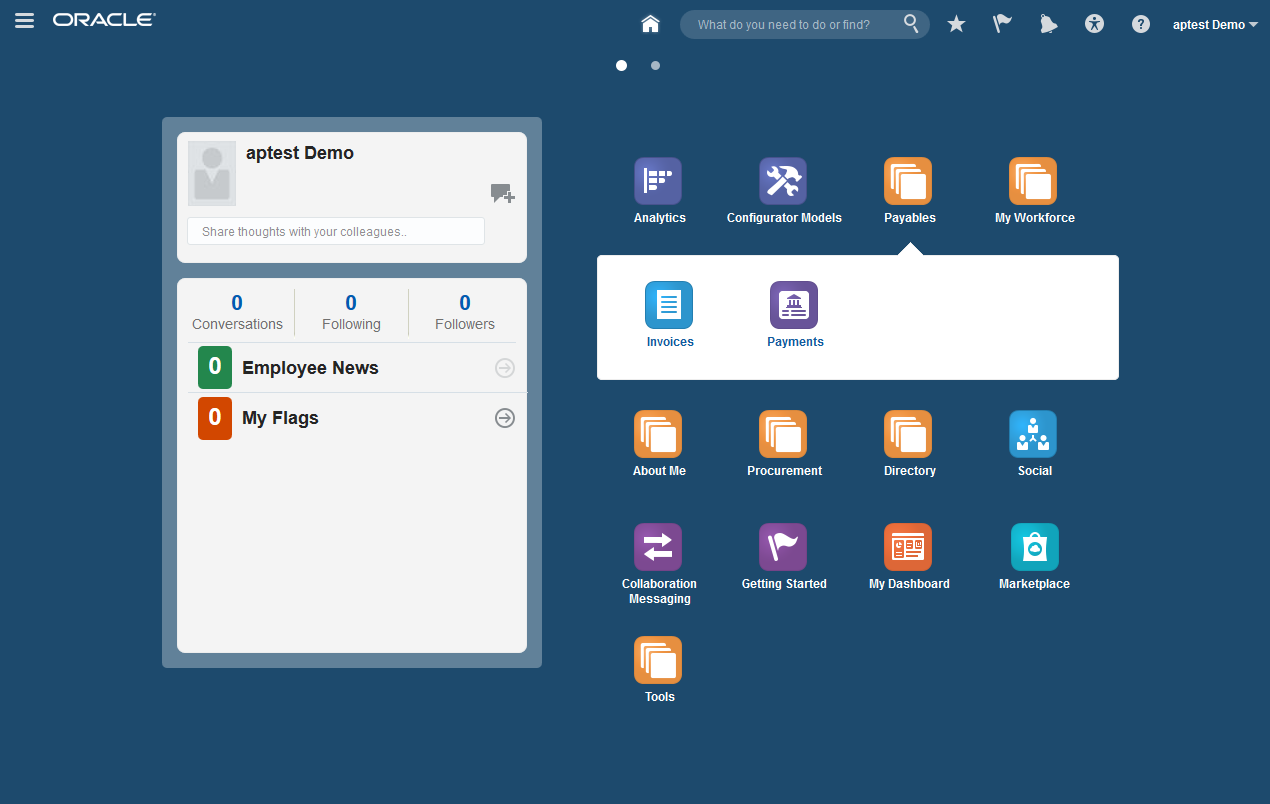The width and height of the screenshot is (1270, 804).
Task: Open the hamburger navigator menu
Action: tap(24, 21)
